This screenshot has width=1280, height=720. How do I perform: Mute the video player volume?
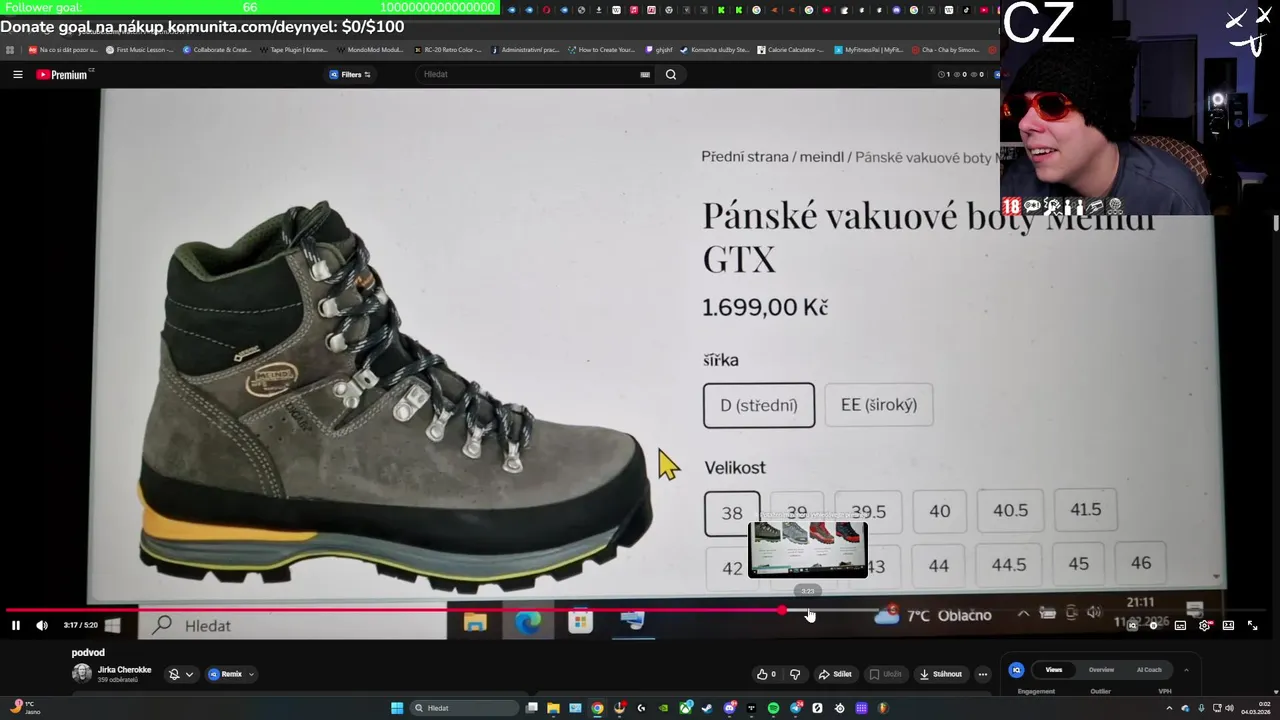42,625
